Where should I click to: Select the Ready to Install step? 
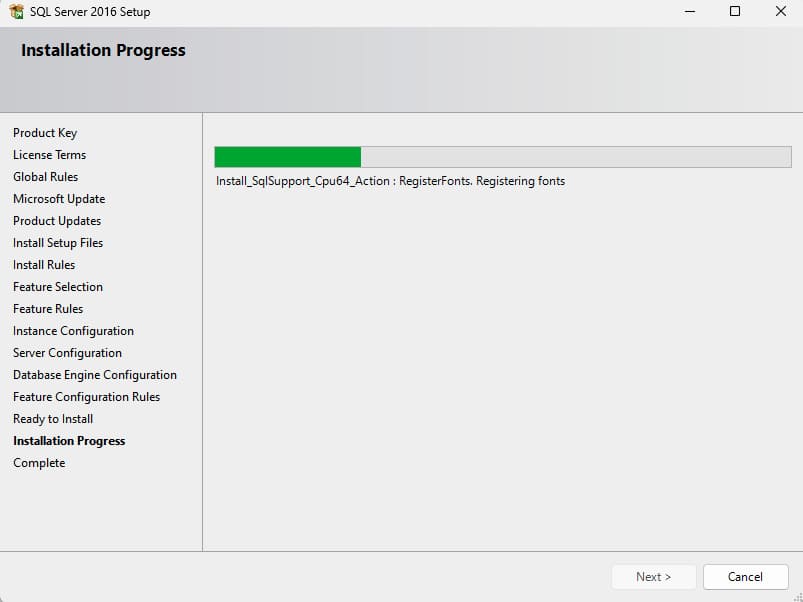[53, 419]
